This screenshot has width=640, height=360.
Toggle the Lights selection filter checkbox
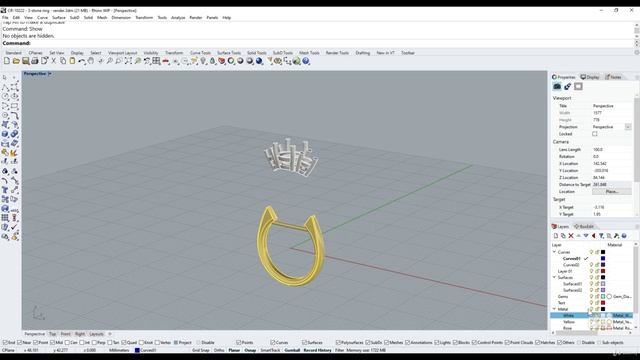pos(437,342)
